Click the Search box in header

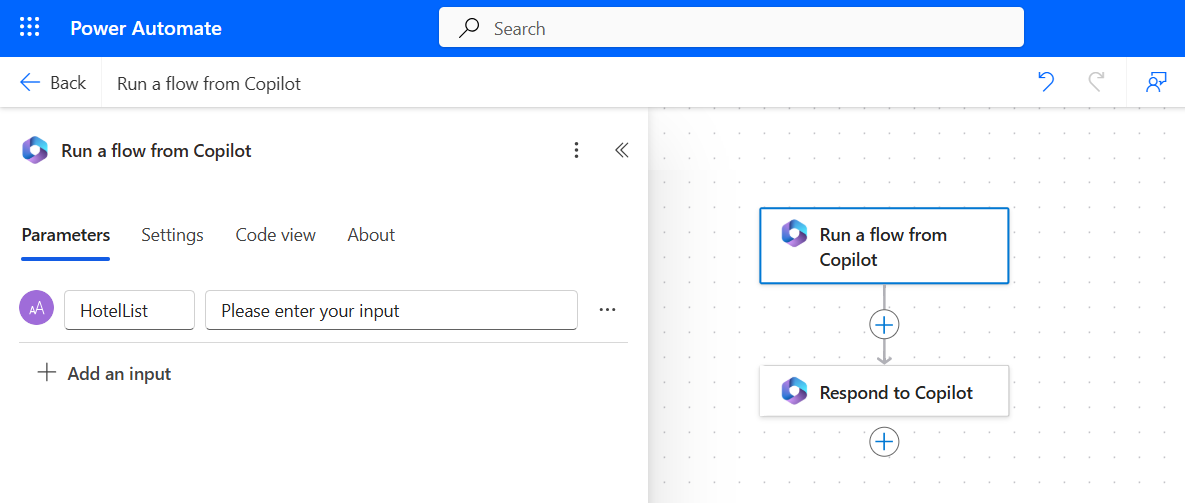(731, 29)
